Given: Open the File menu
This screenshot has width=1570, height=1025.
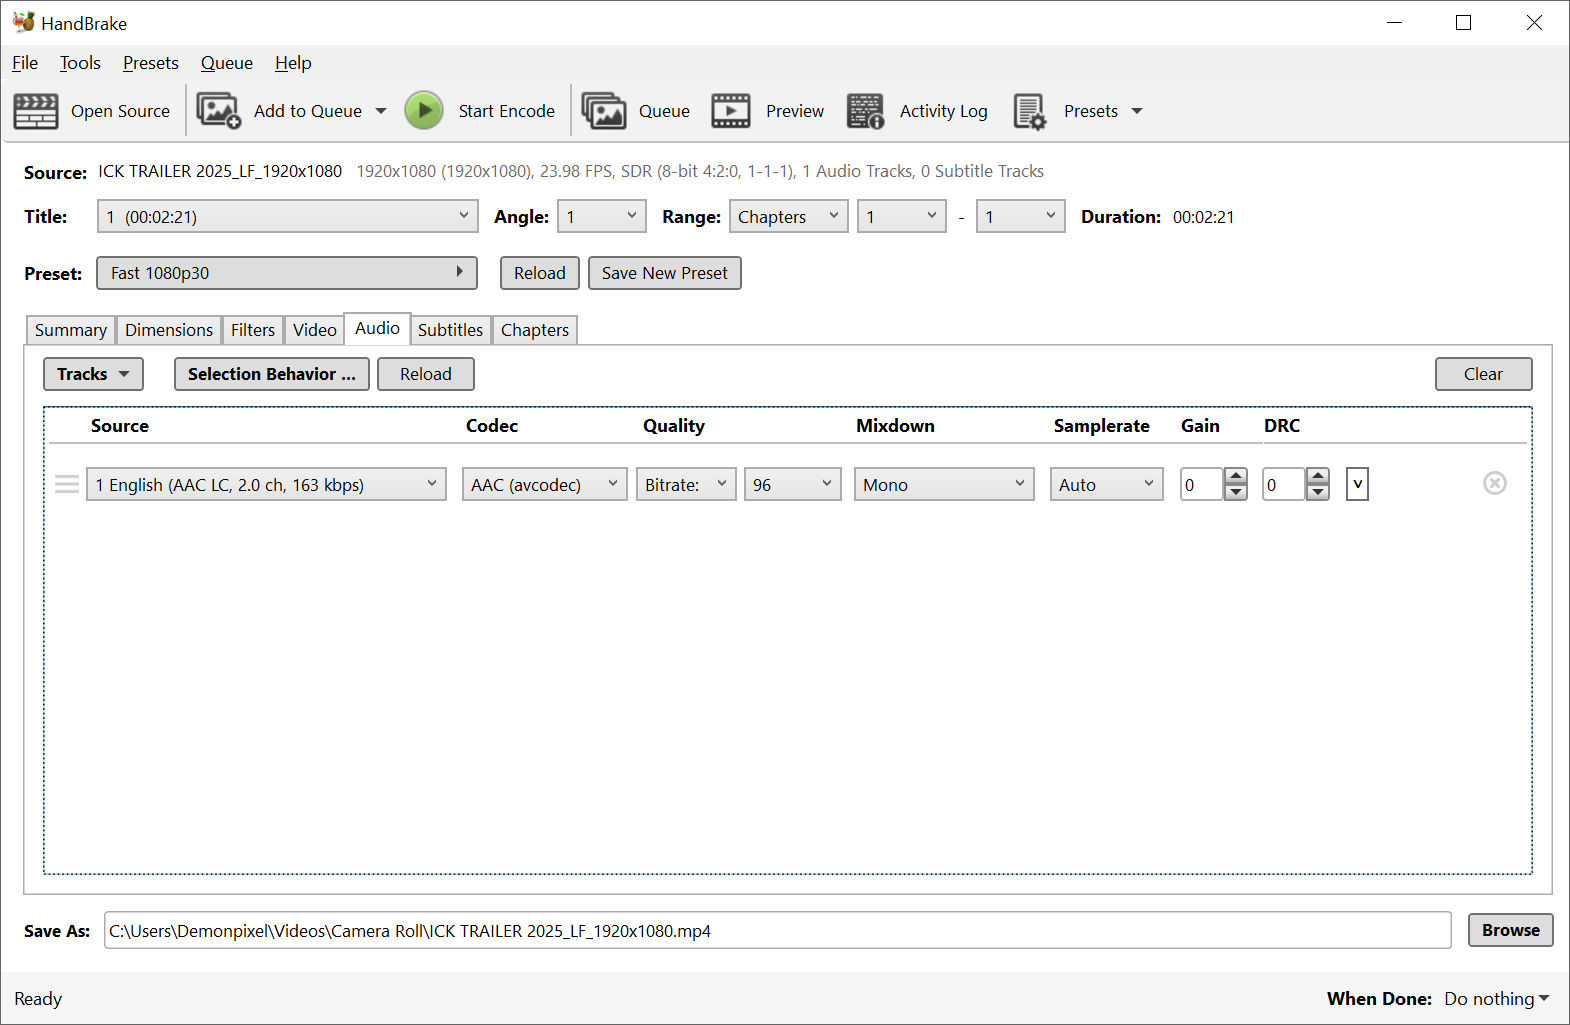Looking at the screenshot, I should [25, 63].
